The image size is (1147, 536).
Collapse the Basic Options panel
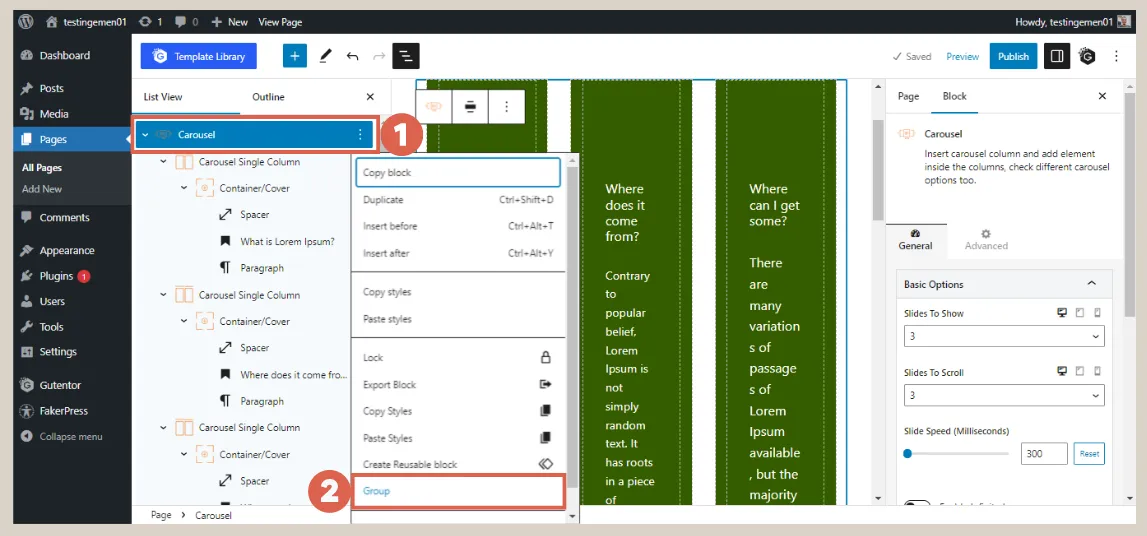point(1091,284)
